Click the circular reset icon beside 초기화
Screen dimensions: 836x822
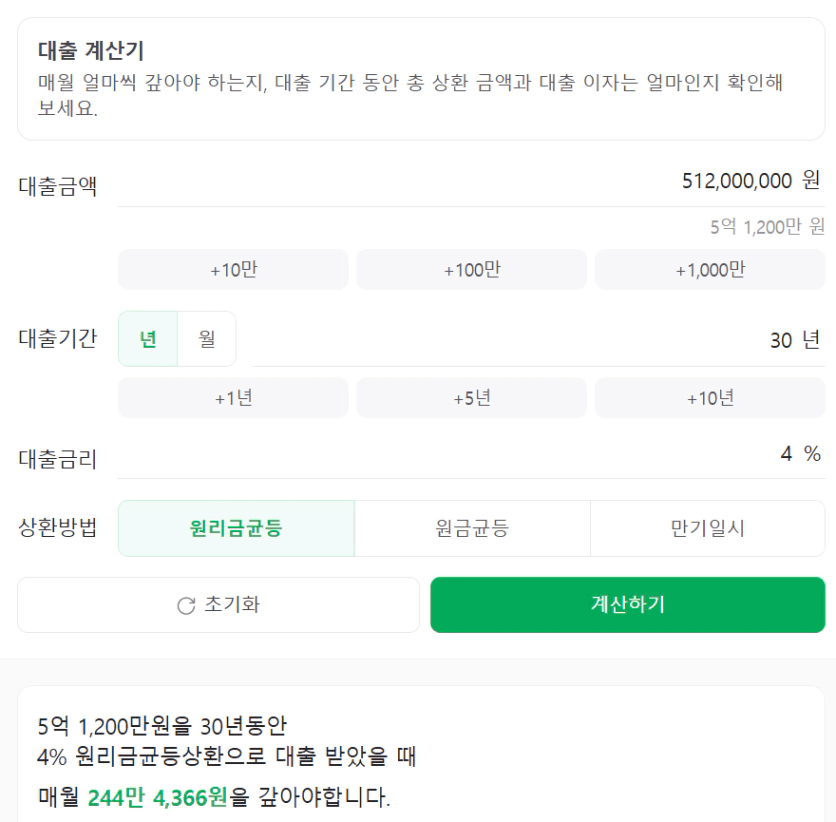click(x=186, y=606)
